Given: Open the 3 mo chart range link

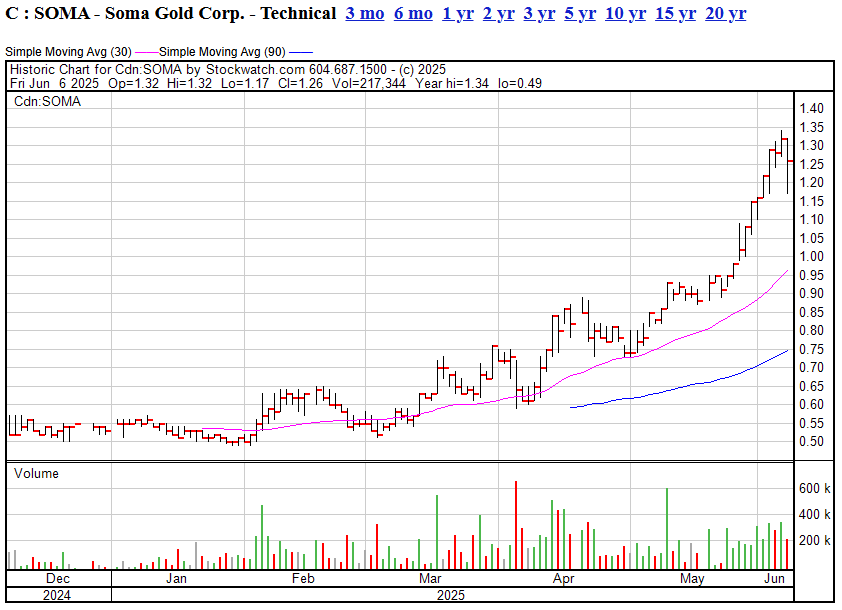Looking at the screenshot, I should 365,13.
